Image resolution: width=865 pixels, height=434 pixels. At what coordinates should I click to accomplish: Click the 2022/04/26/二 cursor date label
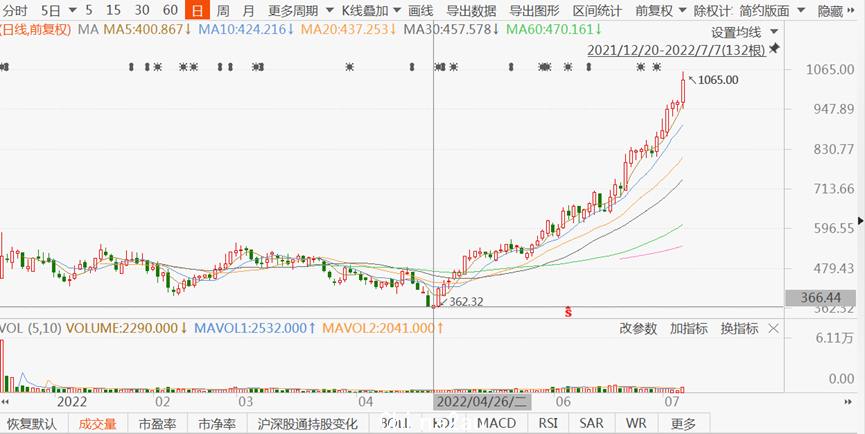(x=482, y=401)
